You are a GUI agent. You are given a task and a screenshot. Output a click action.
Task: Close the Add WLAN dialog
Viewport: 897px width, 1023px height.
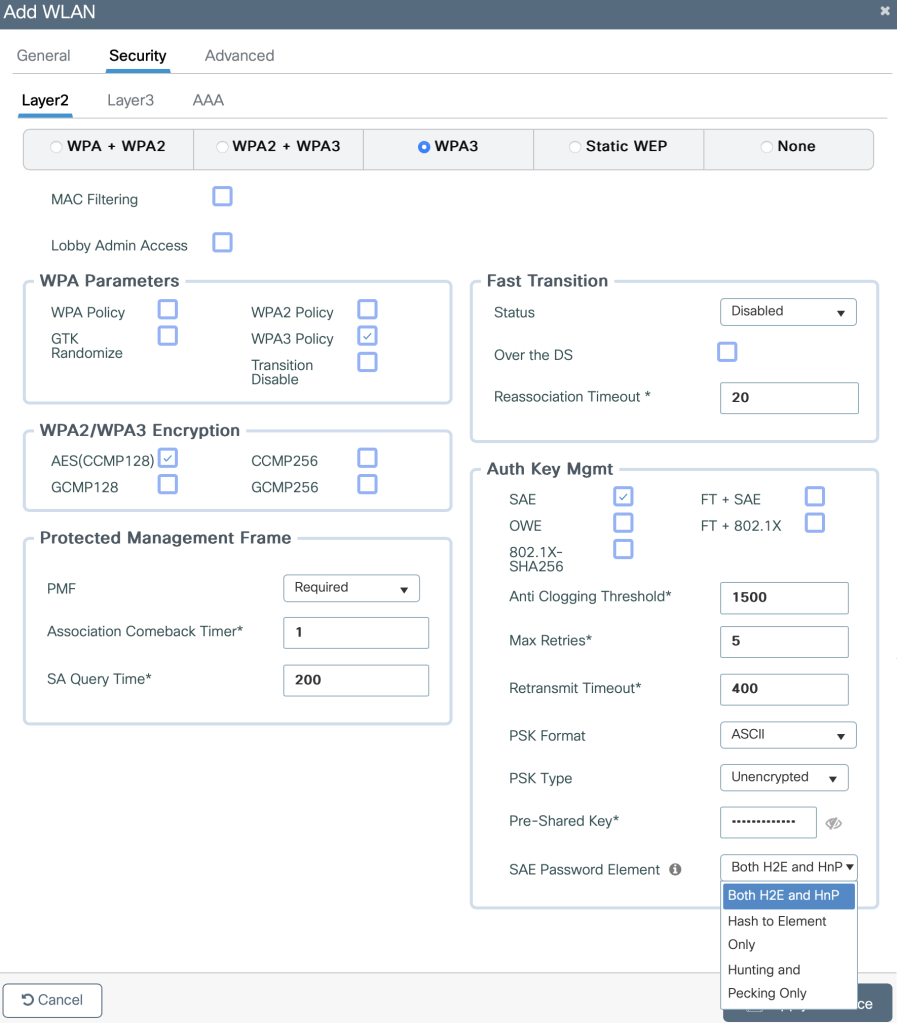click(884, 12)
